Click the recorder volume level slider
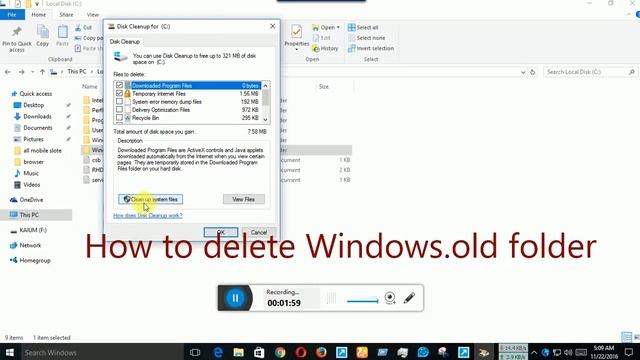Screen dimensions: 640x360 click(362, 301)
